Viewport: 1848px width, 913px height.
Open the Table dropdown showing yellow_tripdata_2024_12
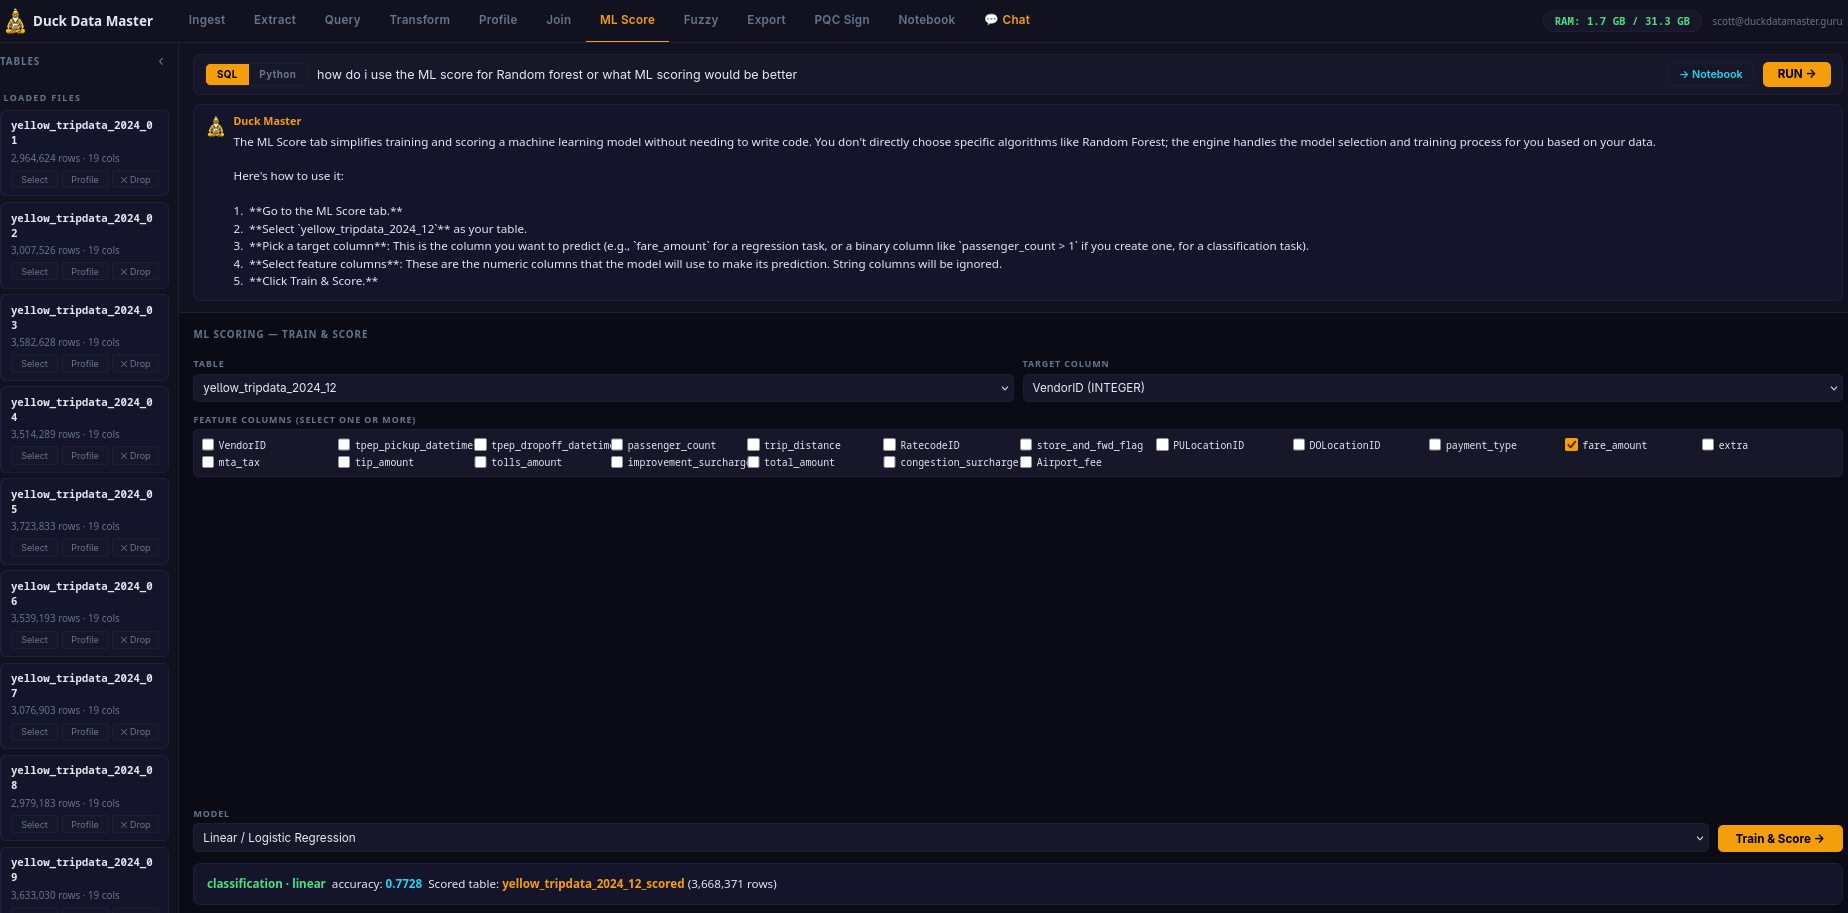603,388
